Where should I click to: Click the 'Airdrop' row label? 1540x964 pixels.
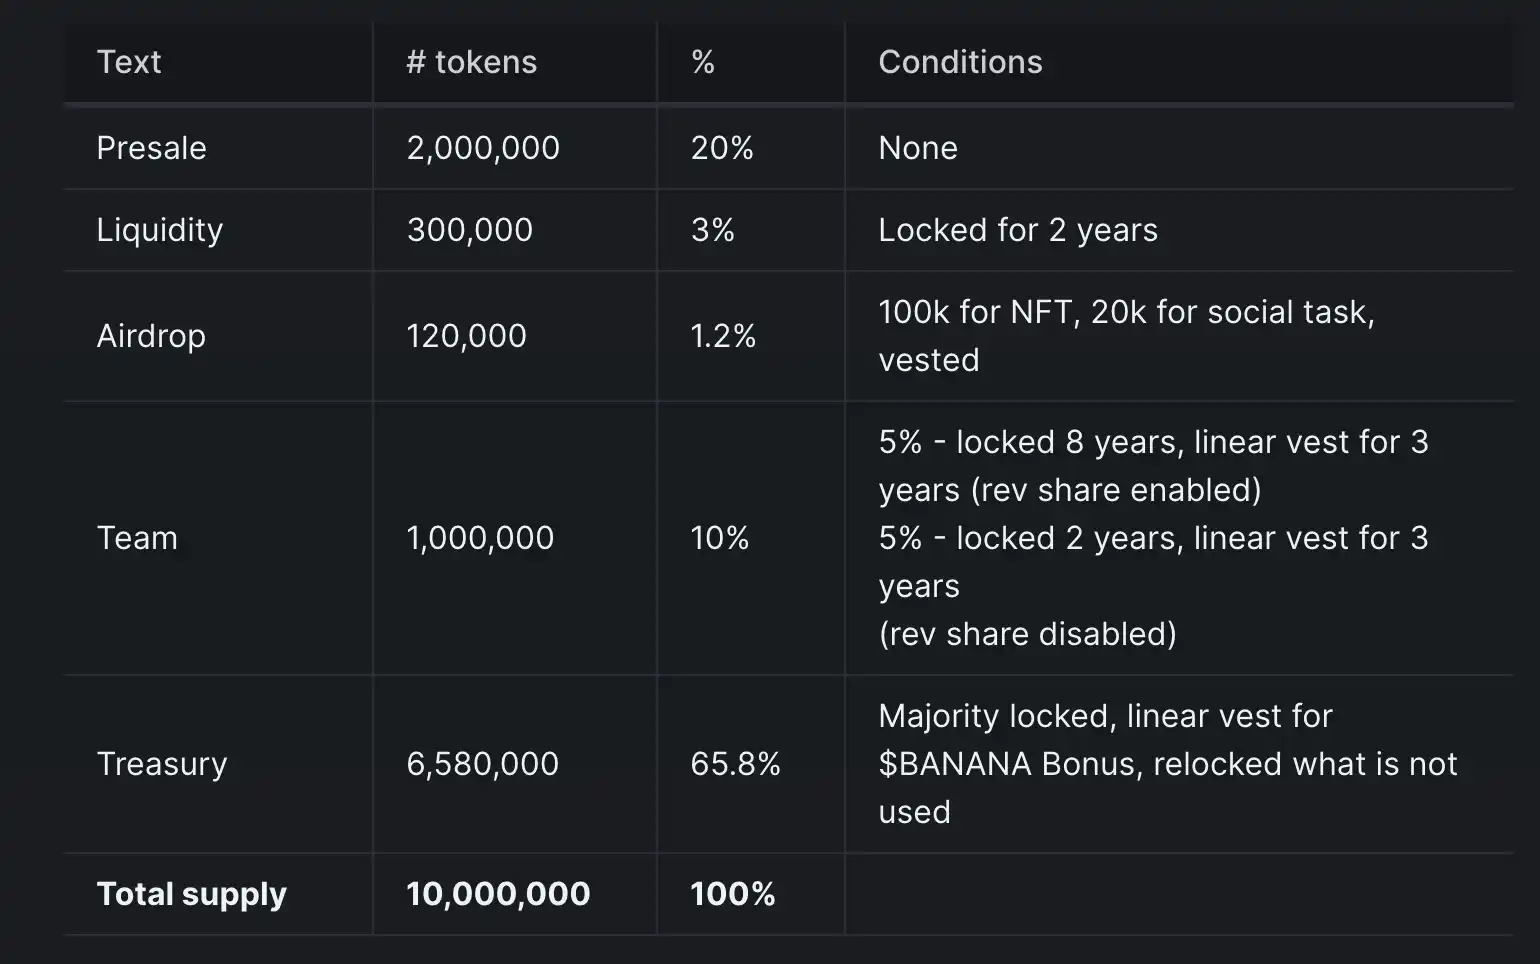(151, 336)
